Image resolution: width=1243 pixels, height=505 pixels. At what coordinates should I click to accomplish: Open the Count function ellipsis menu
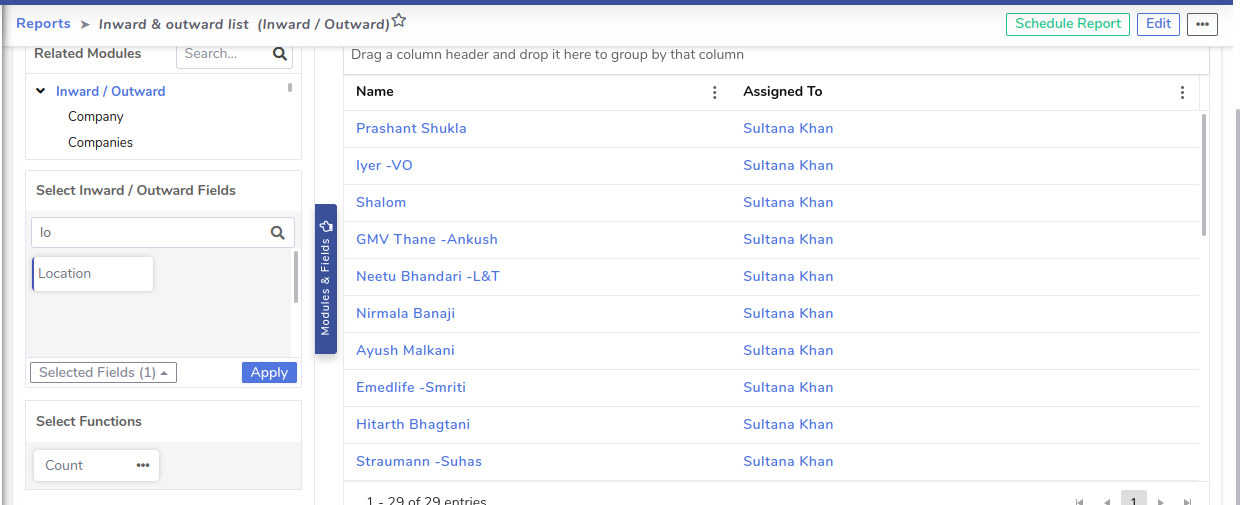pyautogui.click(x=143, y=465)
